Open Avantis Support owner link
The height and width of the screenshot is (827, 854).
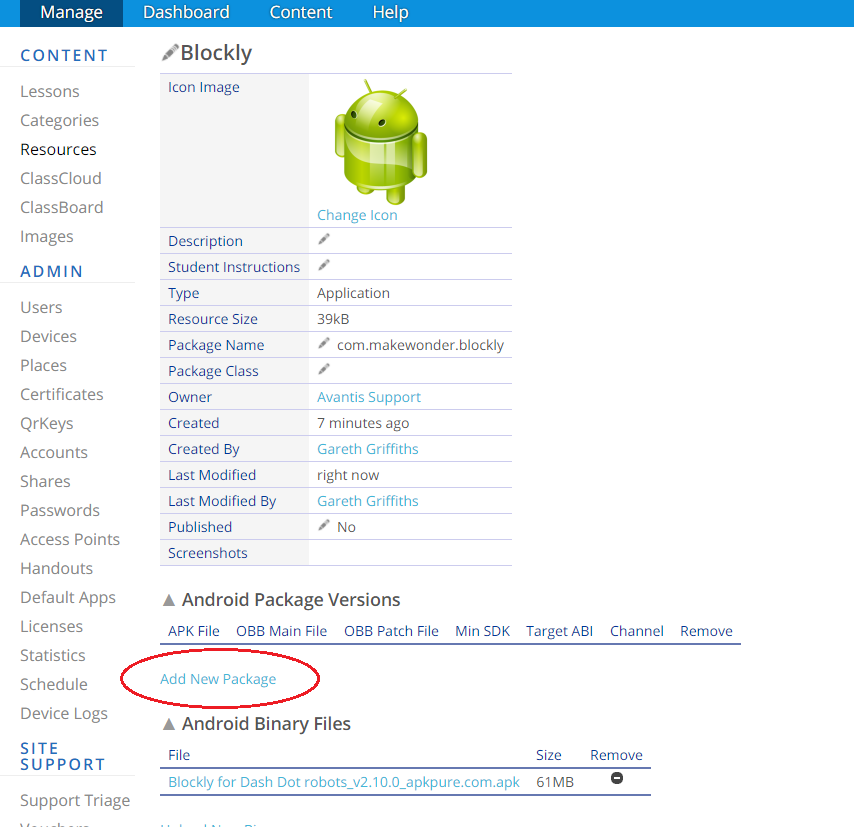369,397
